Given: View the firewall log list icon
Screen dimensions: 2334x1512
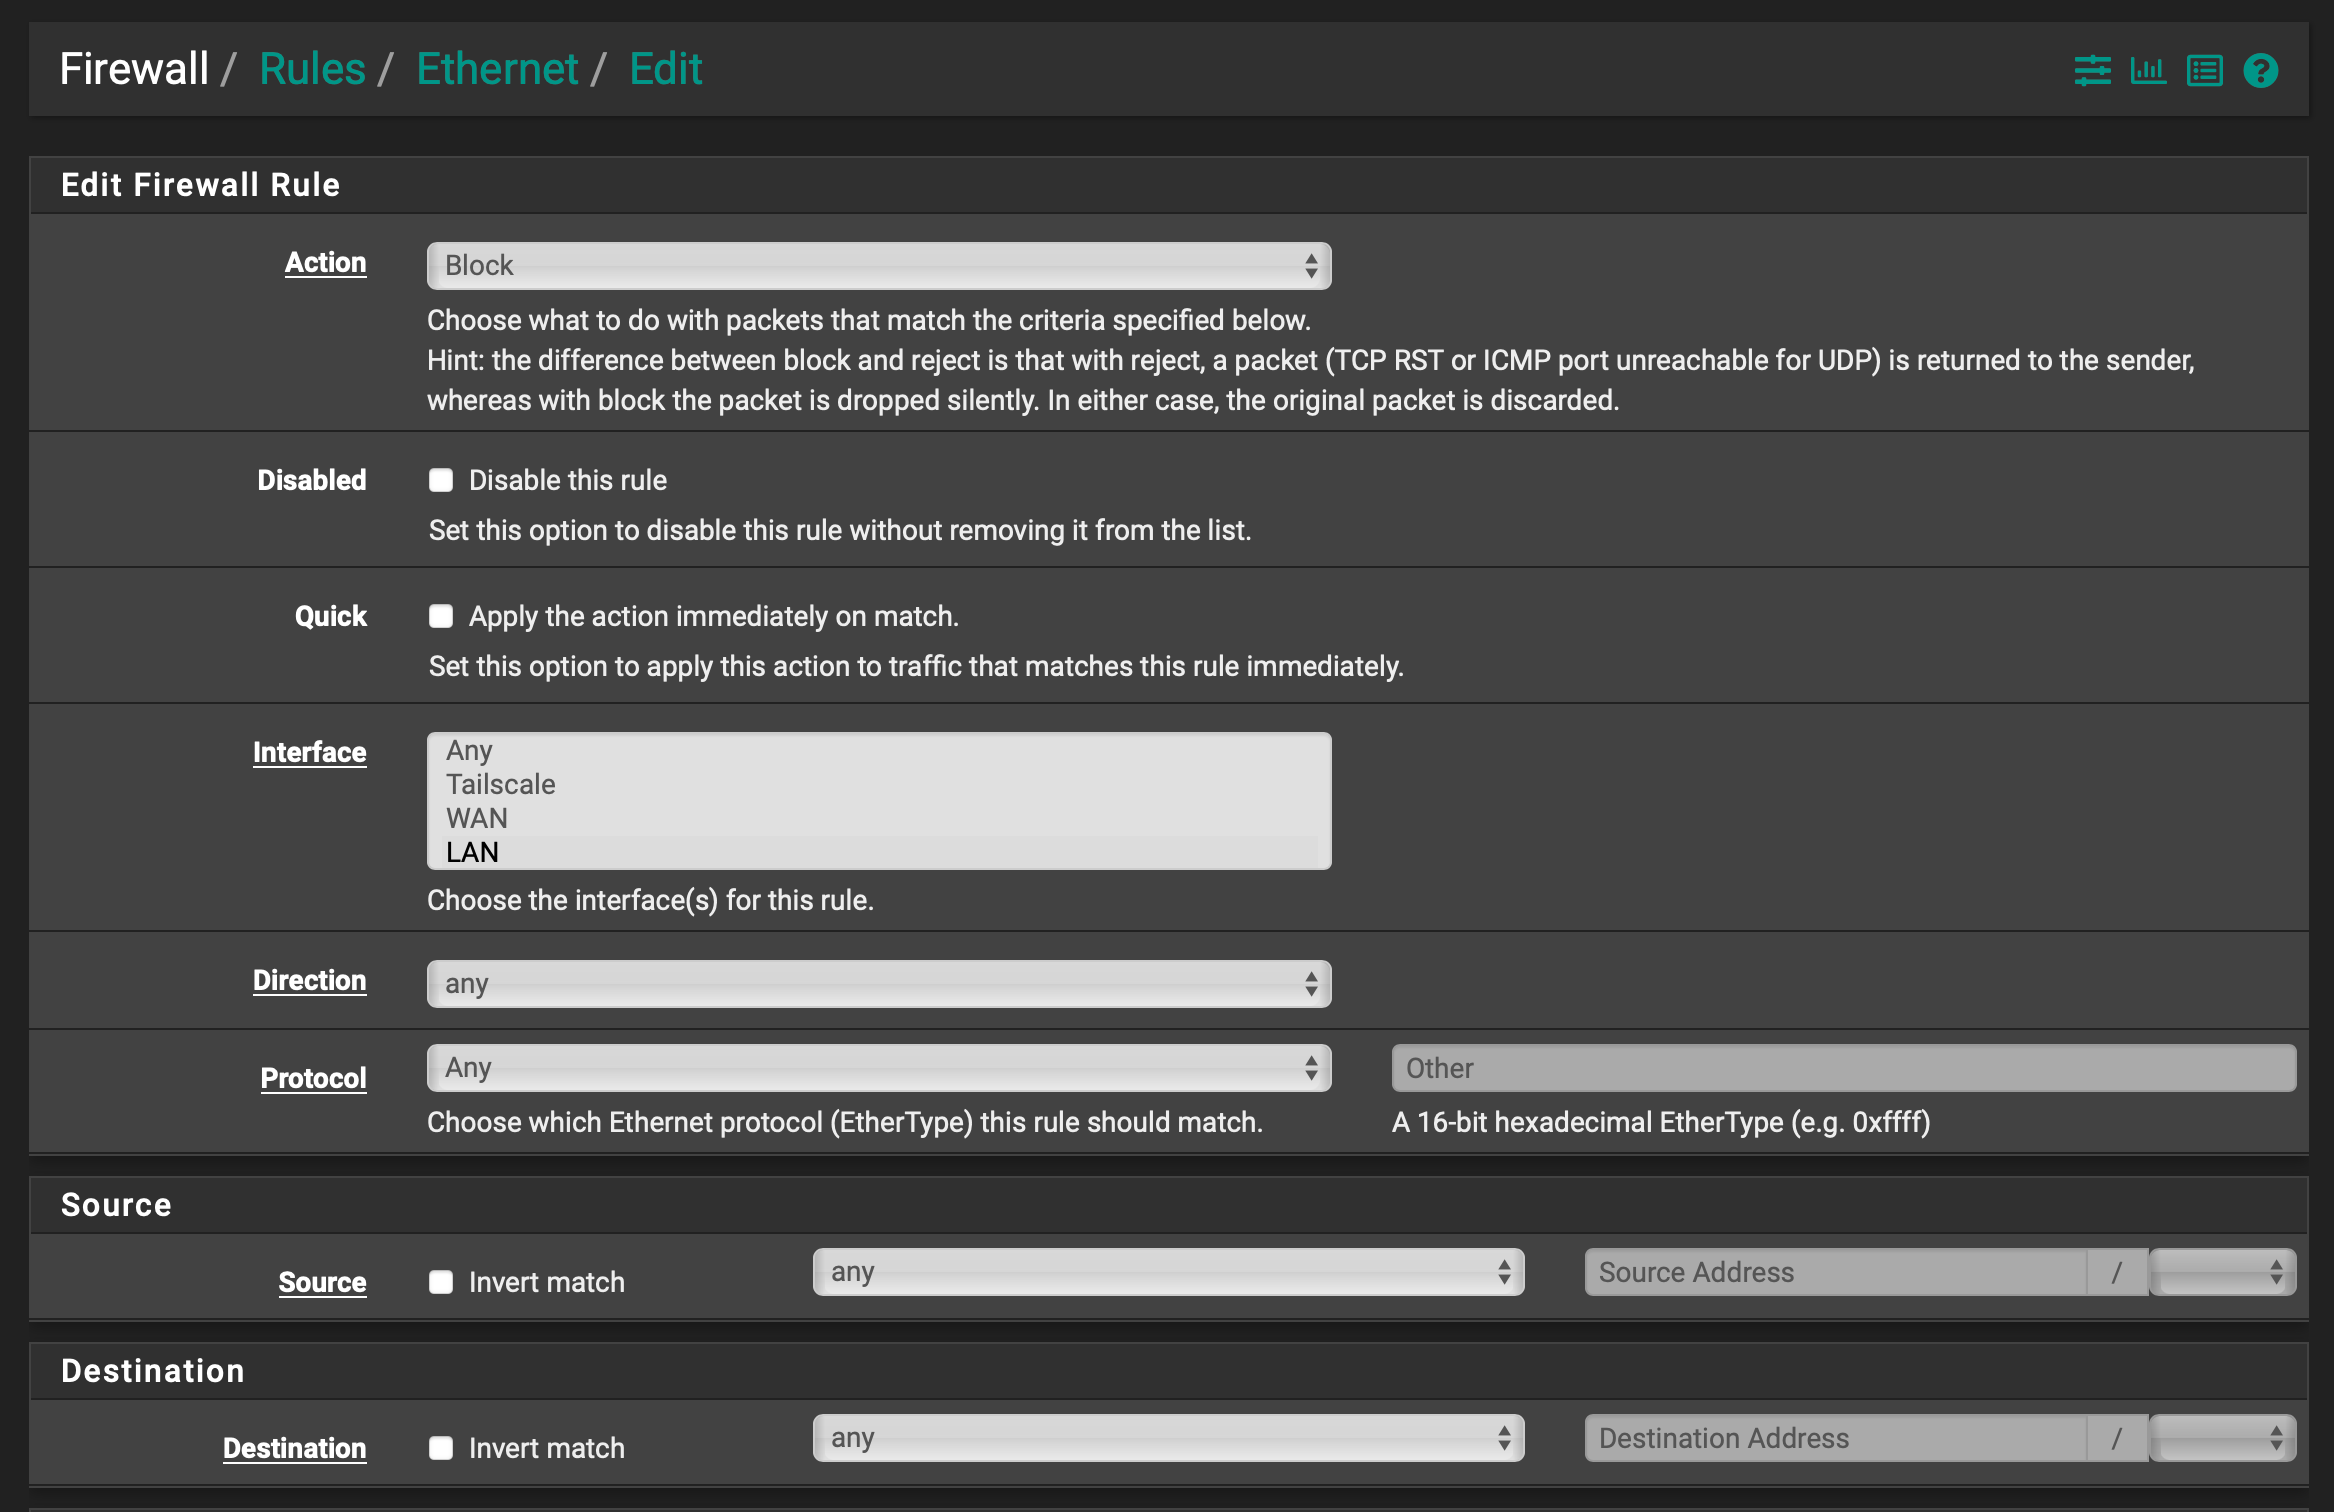Looking at the screenshot, I should 2203,70.
